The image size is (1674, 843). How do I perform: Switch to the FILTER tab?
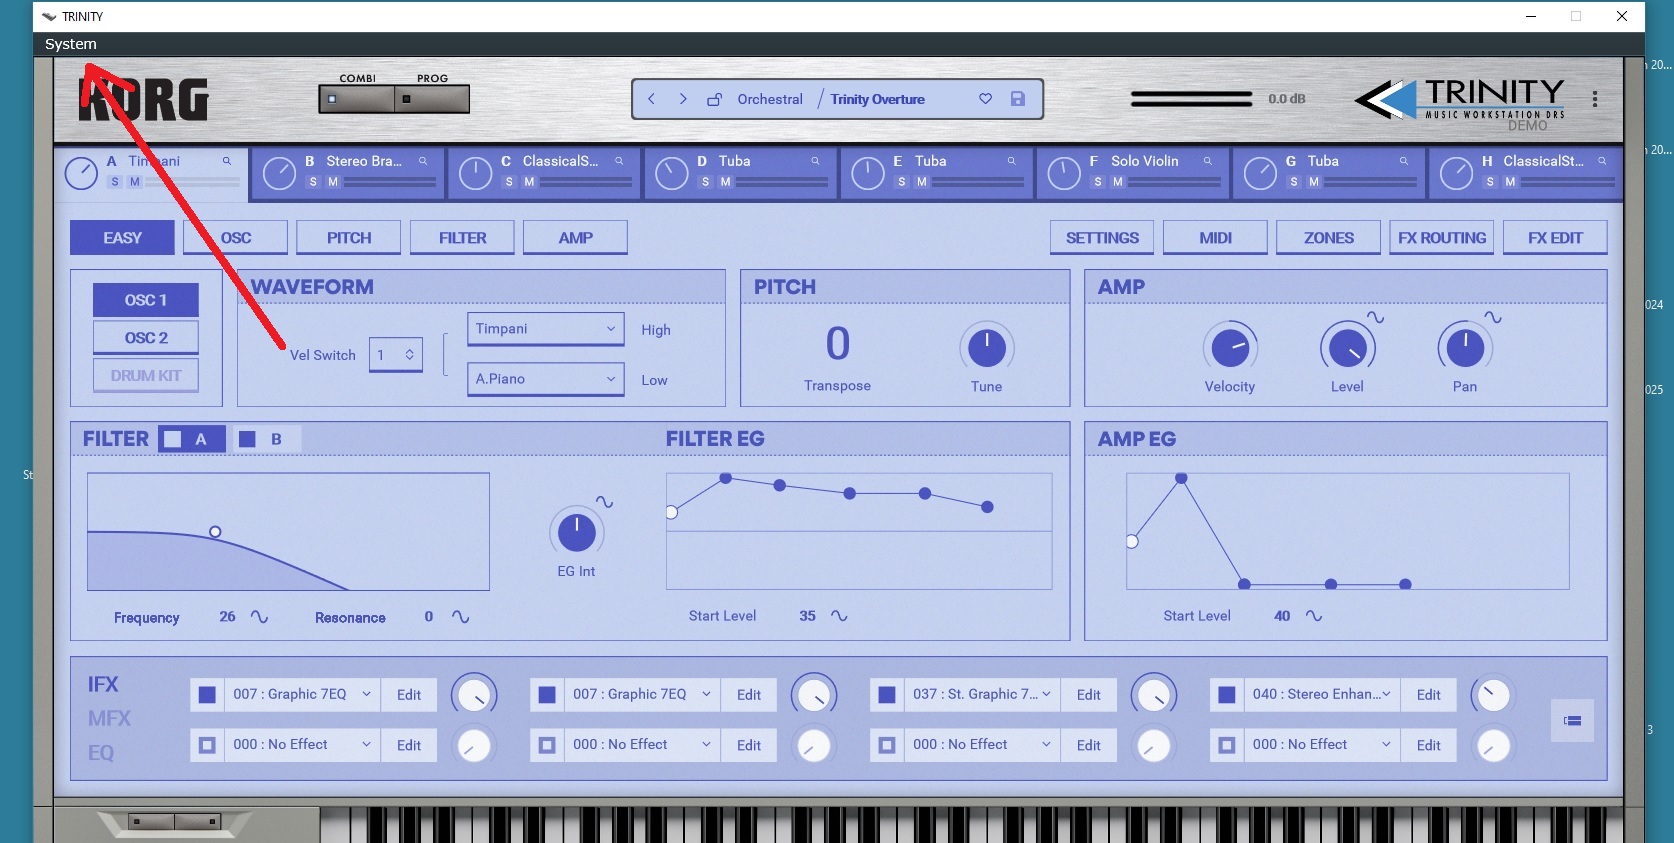[463, 238]
